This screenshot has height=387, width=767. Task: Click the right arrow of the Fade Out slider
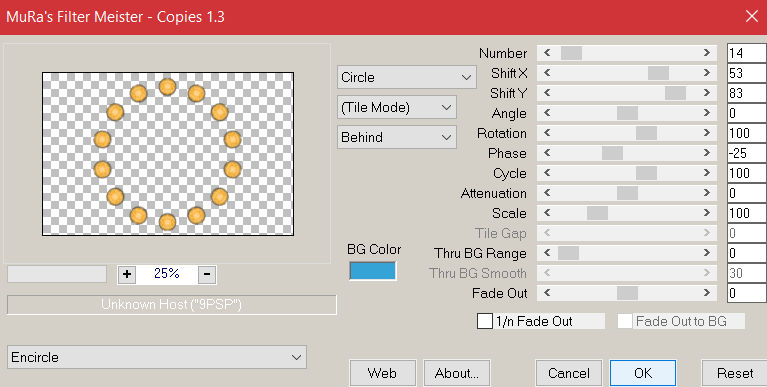(707, 293)
